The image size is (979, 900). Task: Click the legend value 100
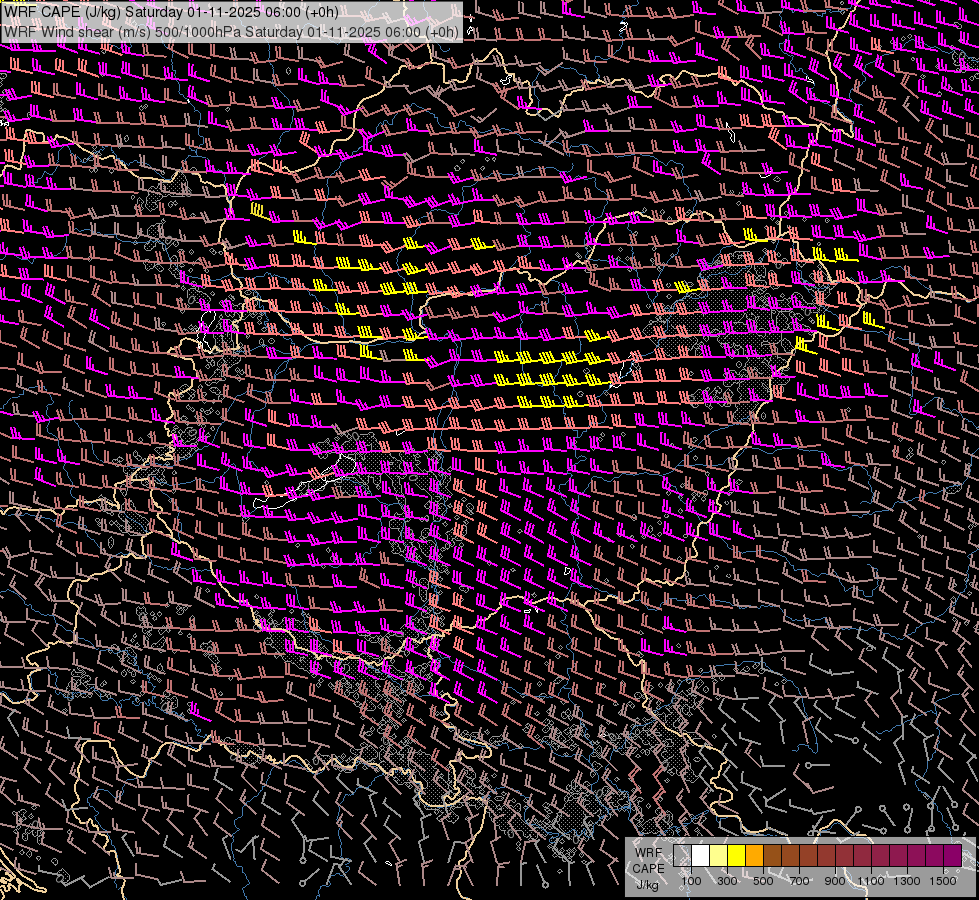click(x=691, y=881)
